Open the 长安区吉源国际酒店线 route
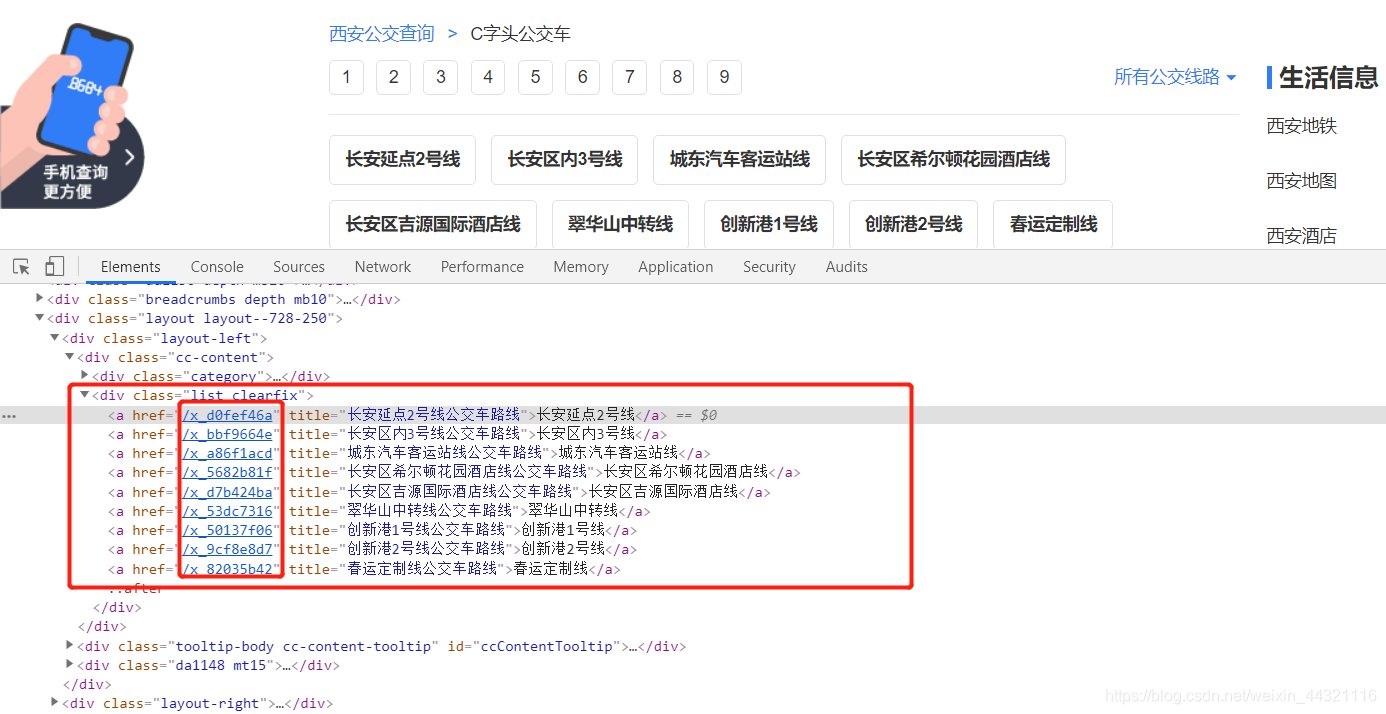1386x714 pixels. (433, 224)
